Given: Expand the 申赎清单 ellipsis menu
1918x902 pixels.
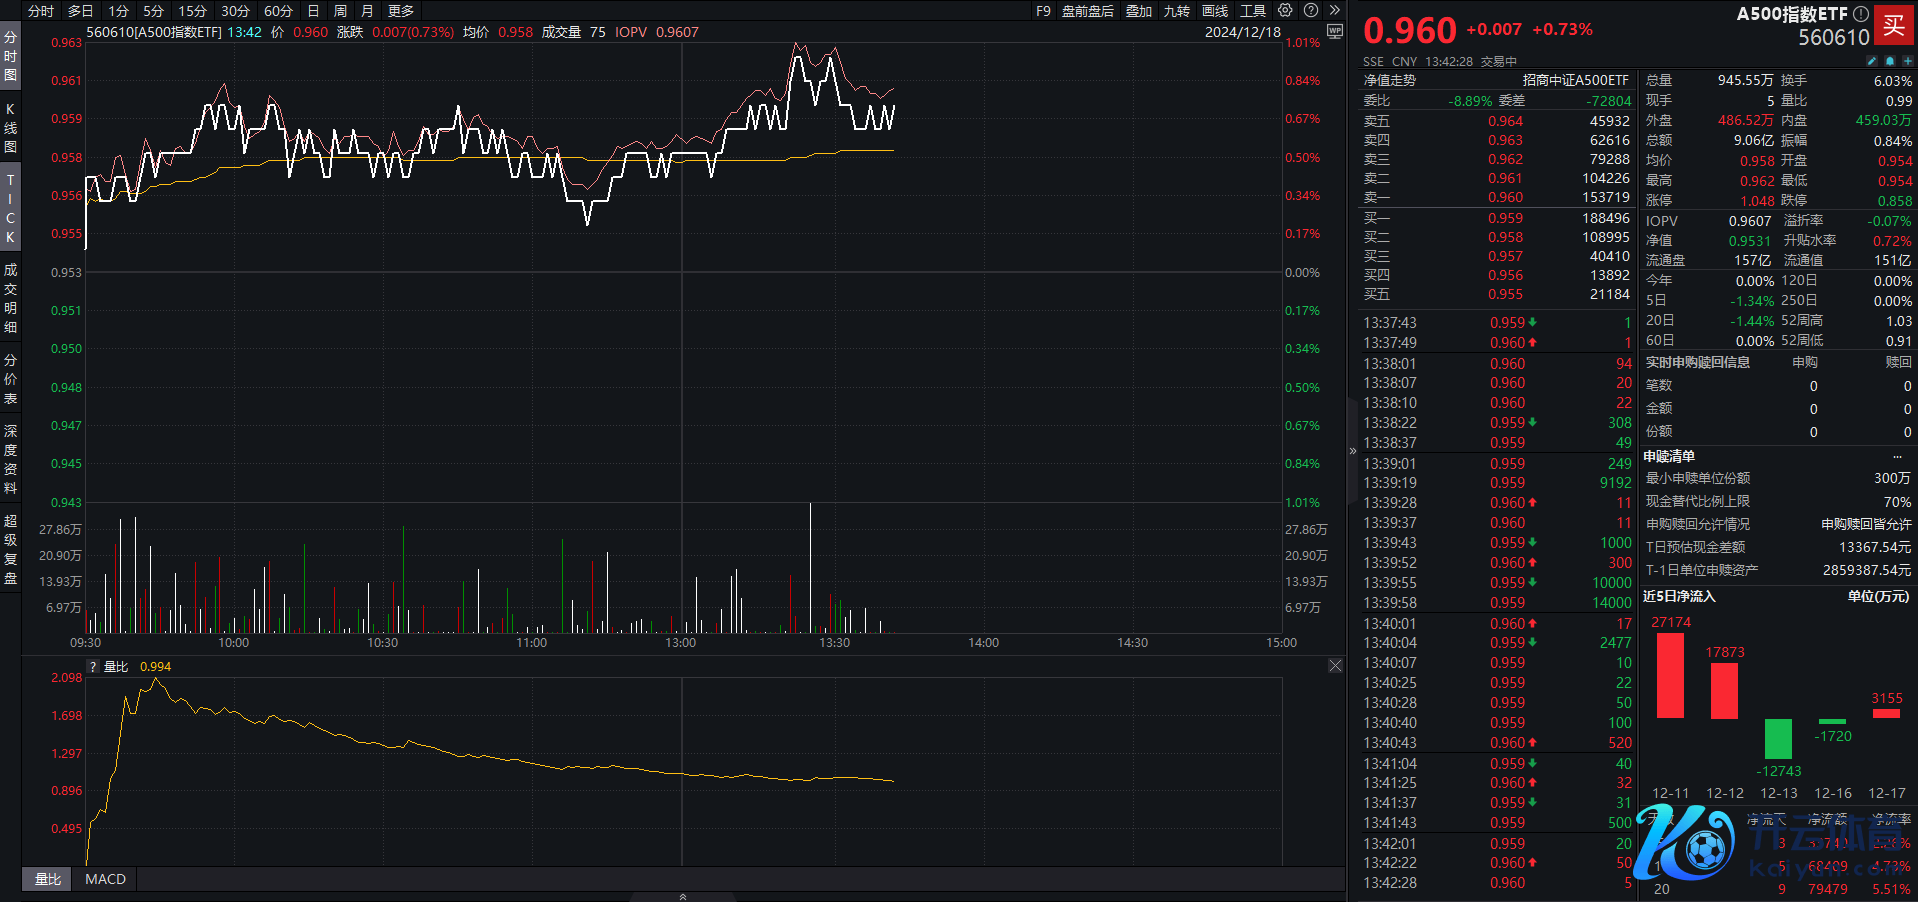Looking at the screenshot, I should [x=1897, y=457].
